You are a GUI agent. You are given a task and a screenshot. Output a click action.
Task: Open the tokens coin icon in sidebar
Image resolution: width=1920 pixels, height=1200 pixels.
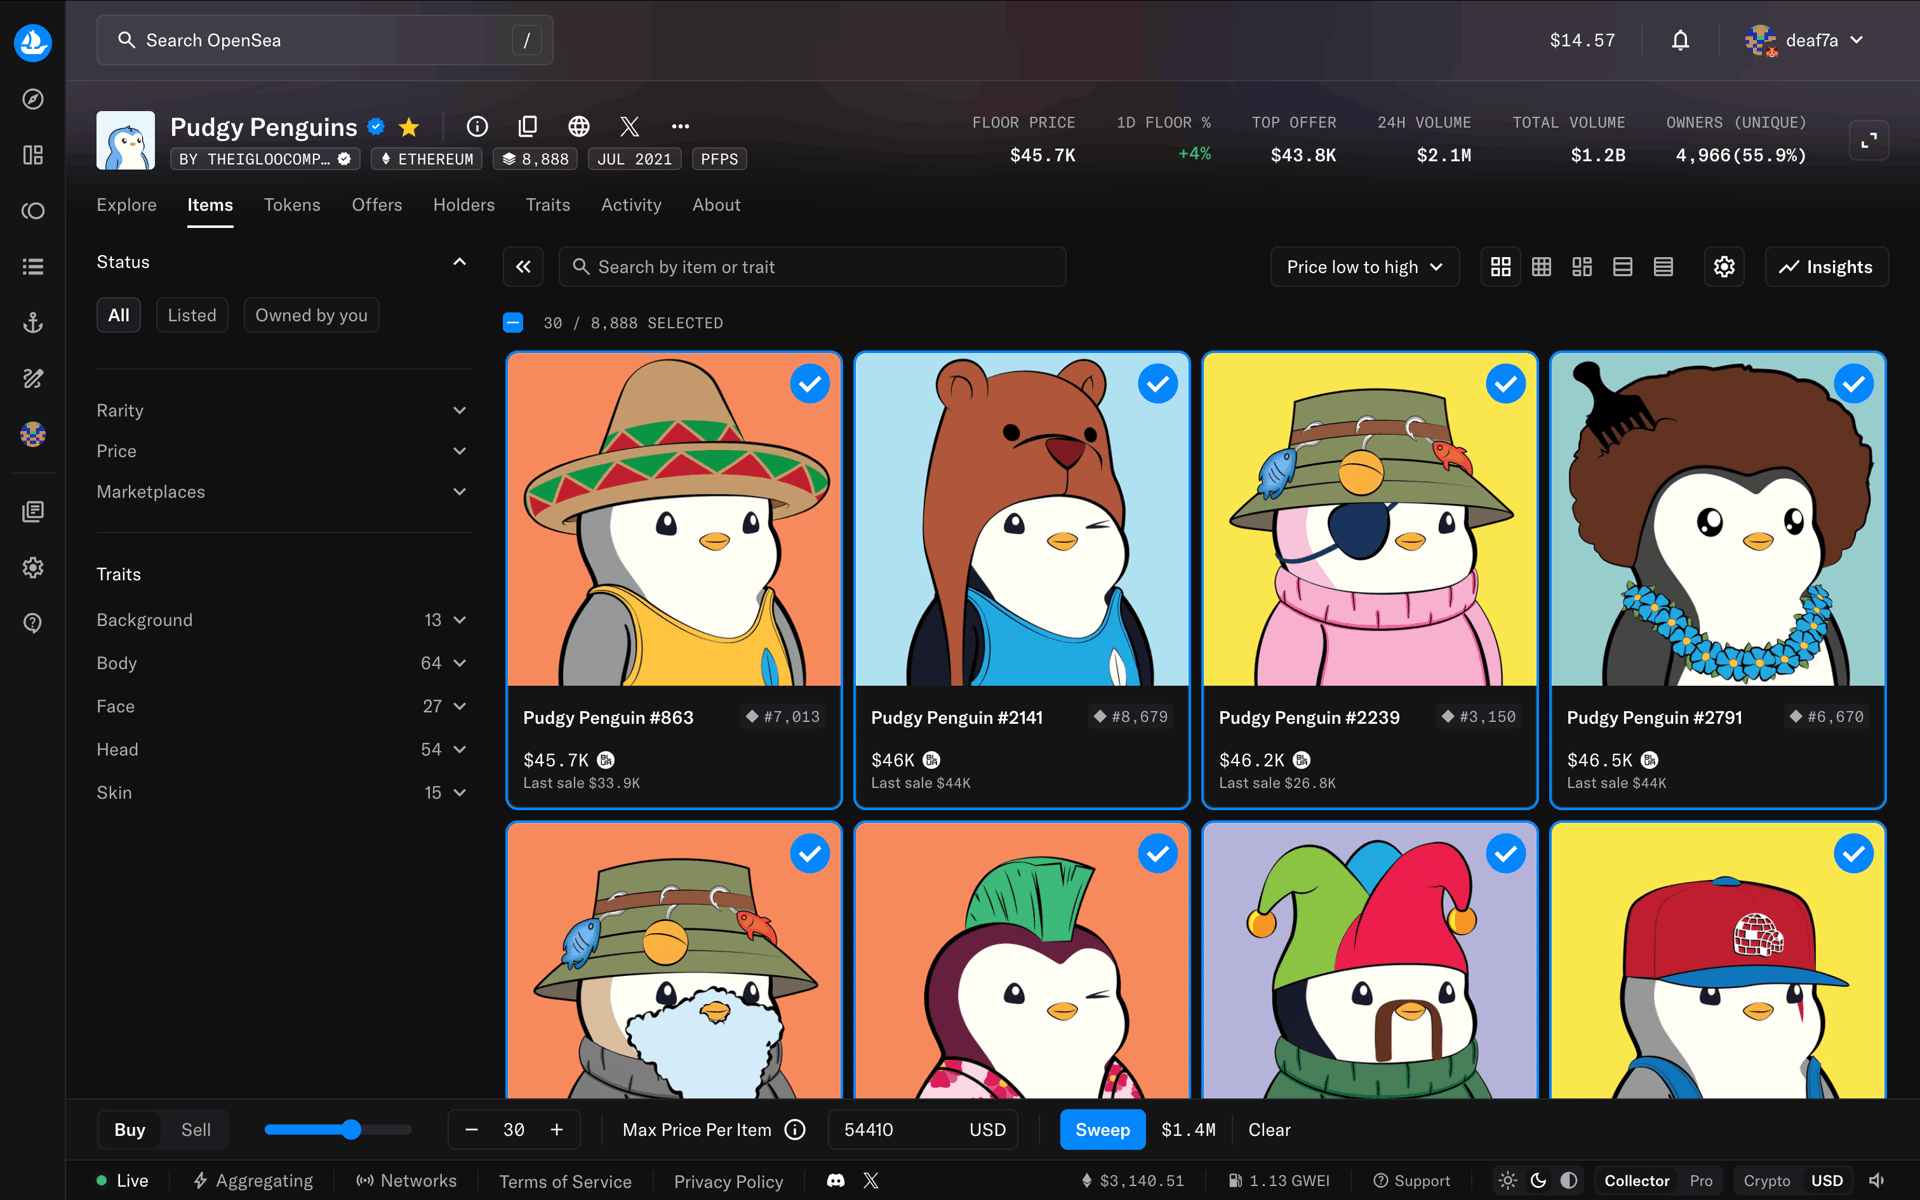coord(33,211)
